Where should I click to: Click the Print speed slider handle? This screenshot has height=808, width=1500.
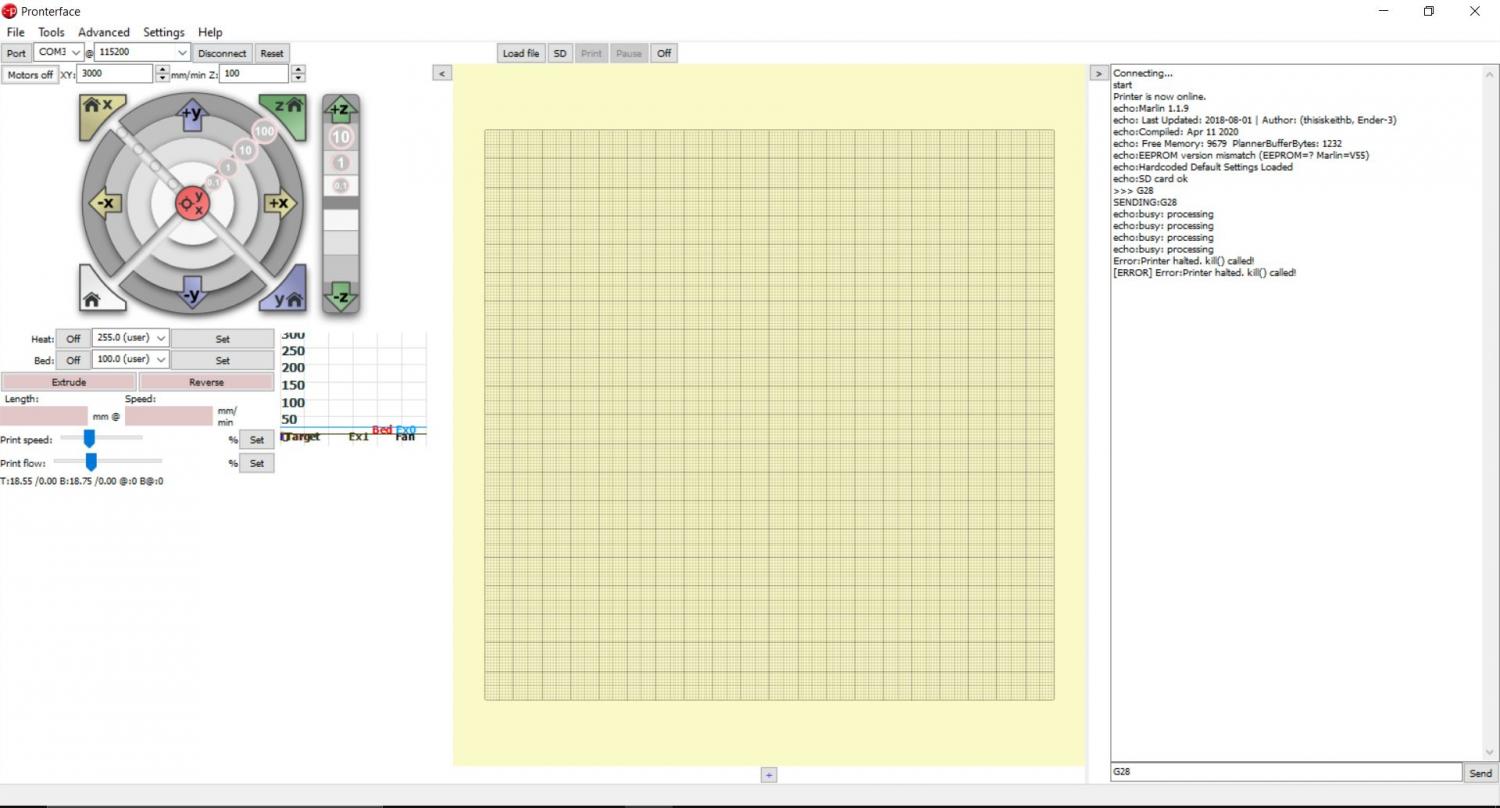89,438
